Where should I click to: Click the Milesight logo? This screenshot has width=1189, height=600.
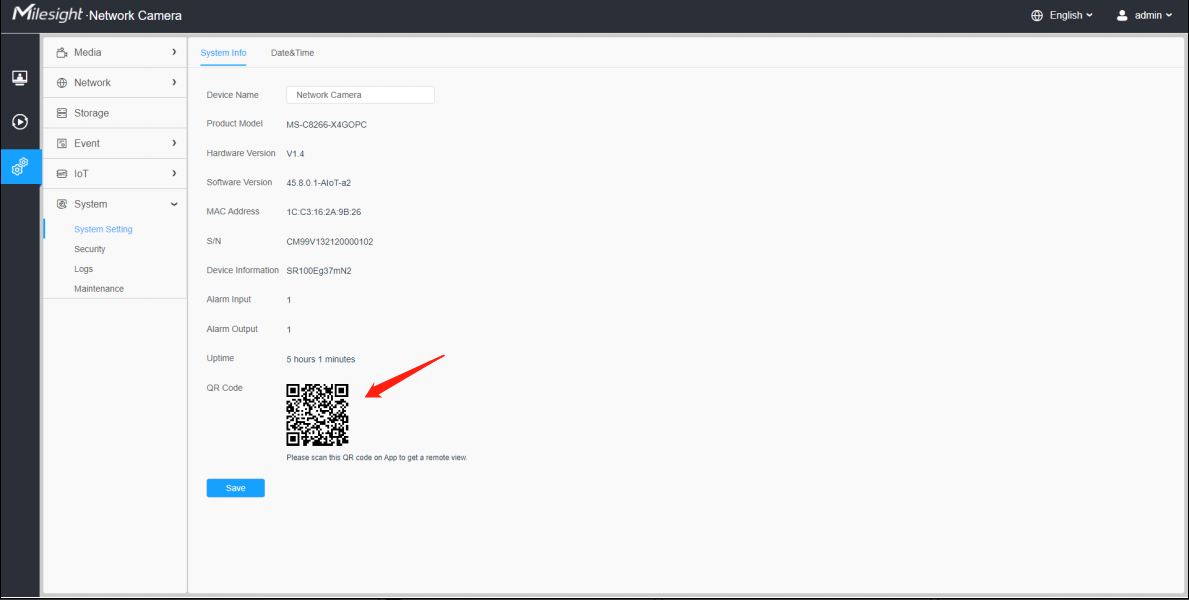click(47, 14)
